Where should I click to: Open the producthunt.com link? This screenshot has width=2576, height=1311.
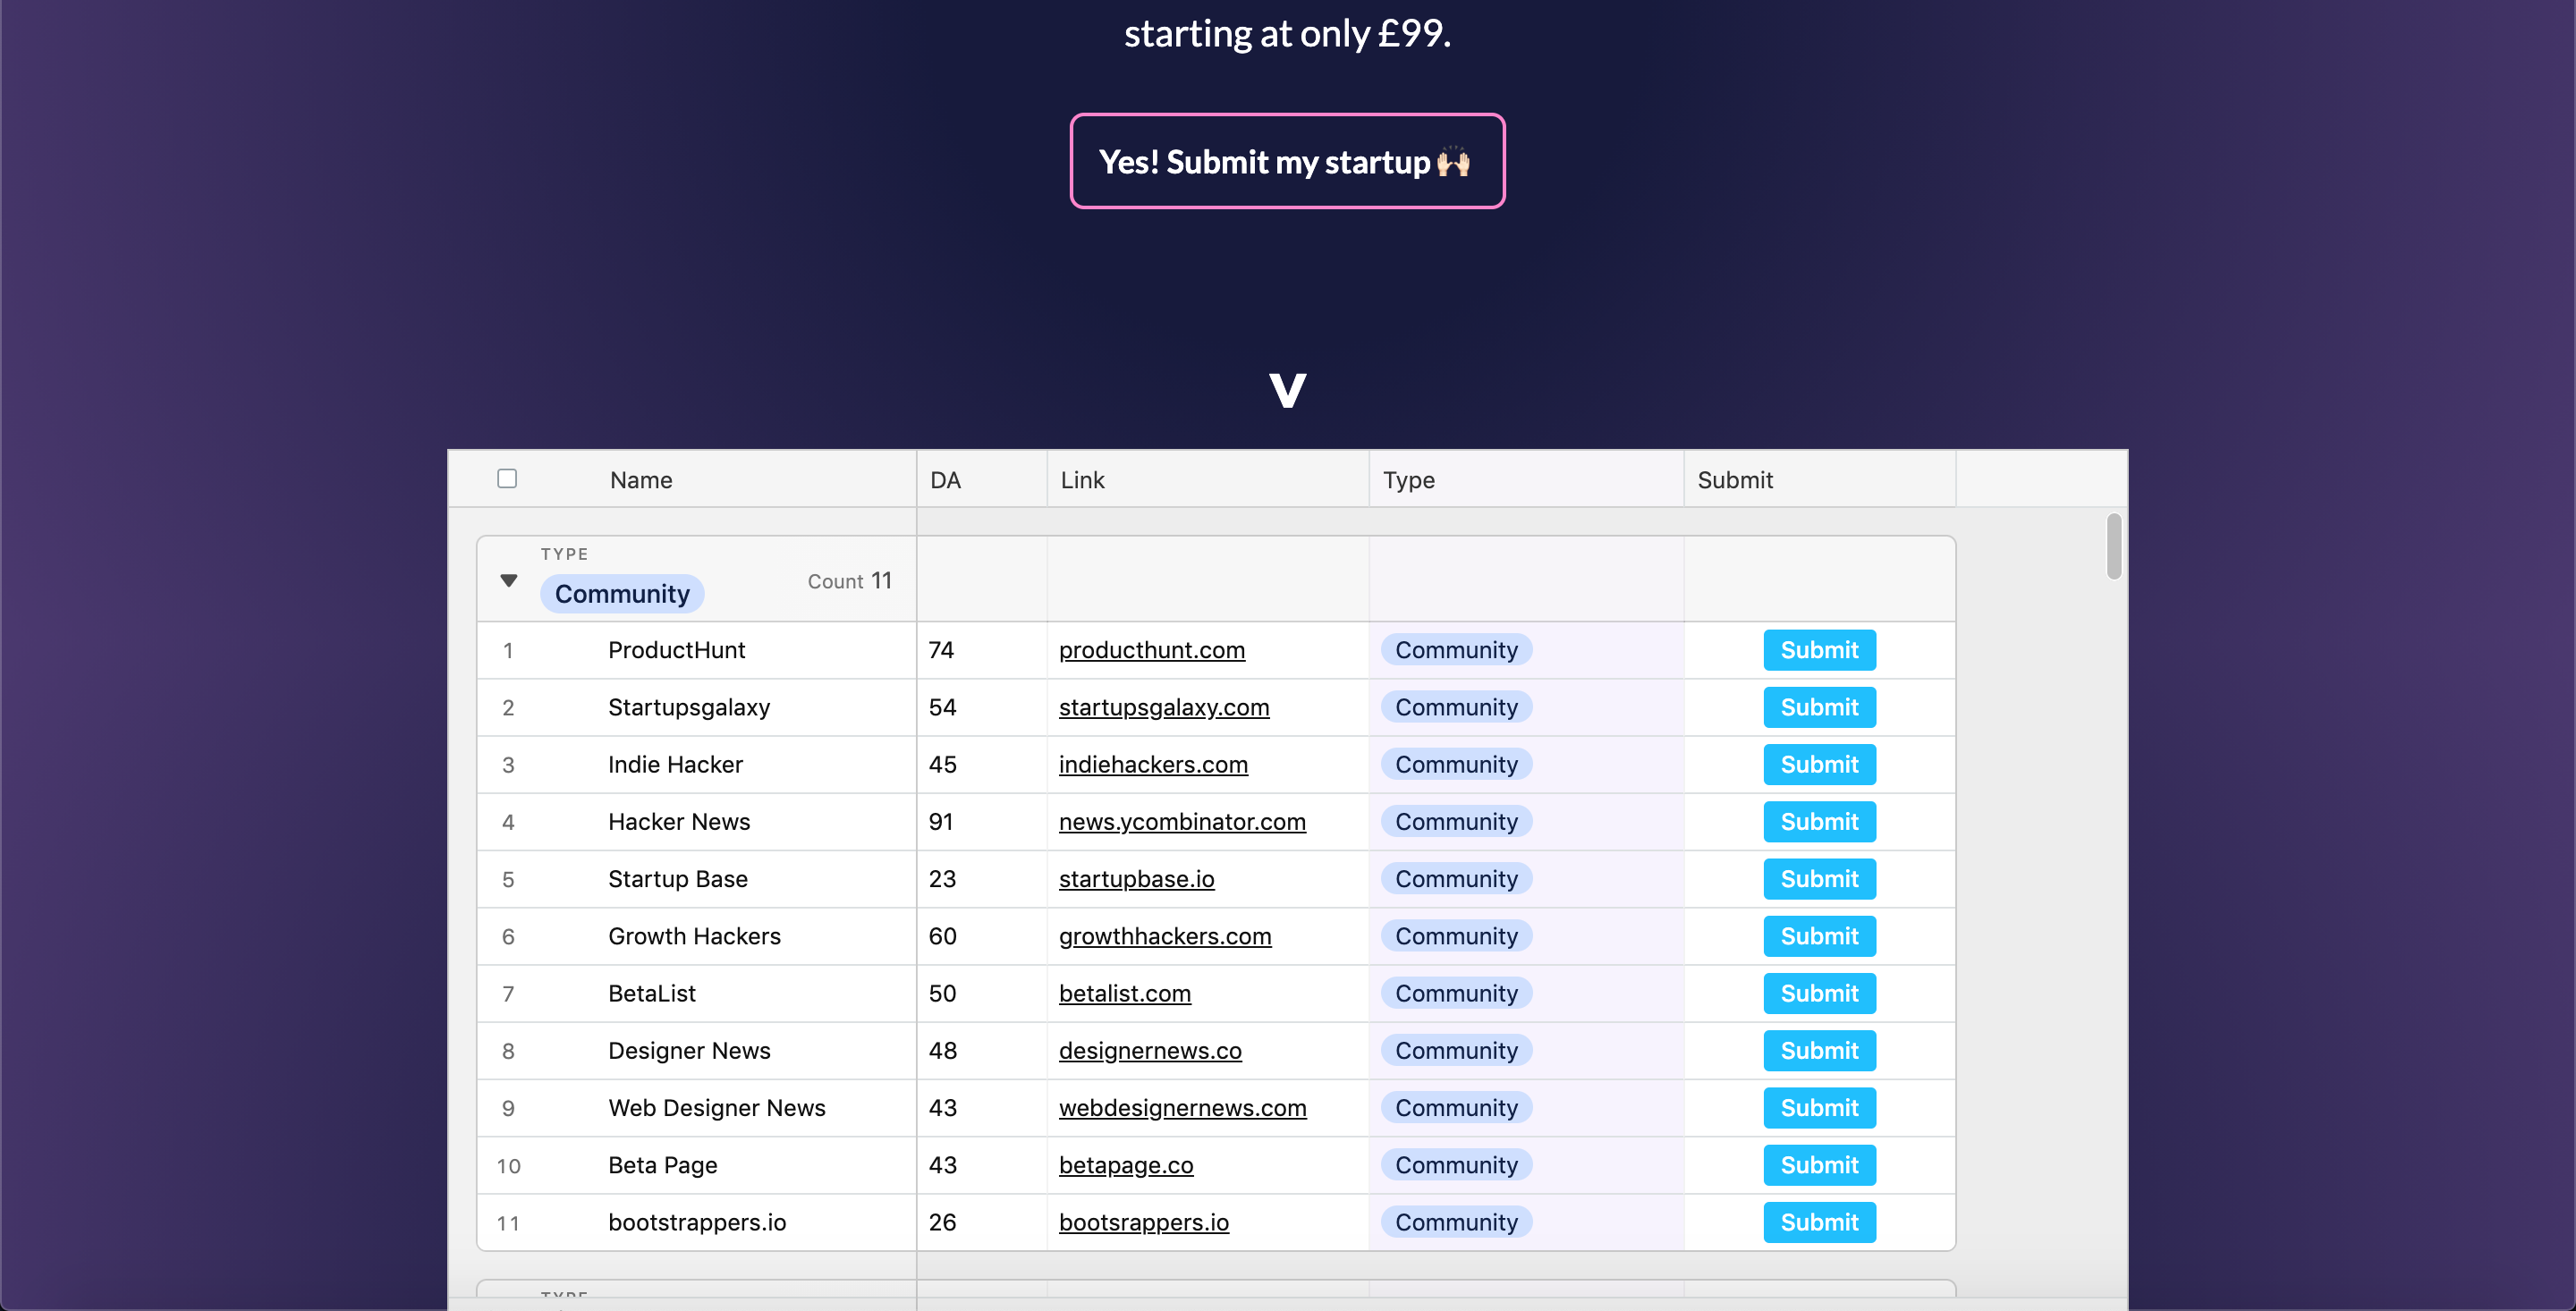click(x=1151, y=650)
